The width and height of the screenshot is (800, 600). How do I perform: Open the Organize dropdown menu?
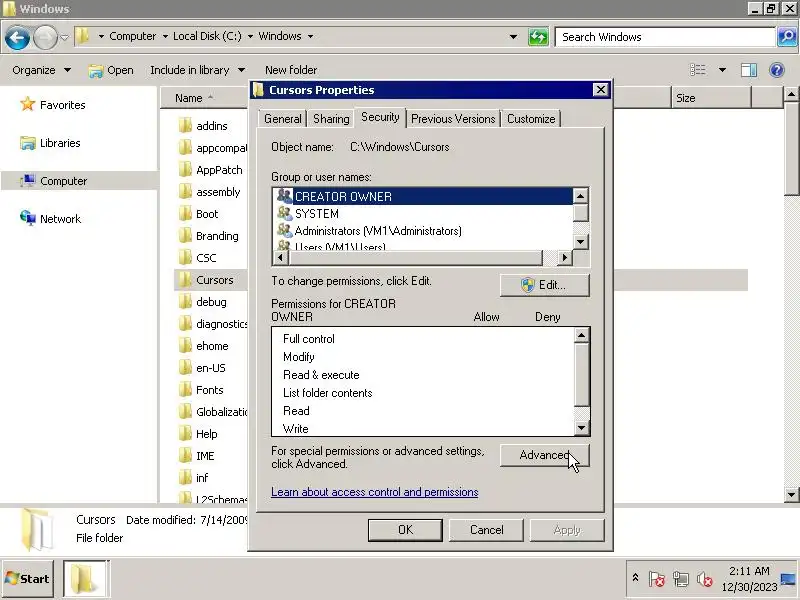click(41, 70)
